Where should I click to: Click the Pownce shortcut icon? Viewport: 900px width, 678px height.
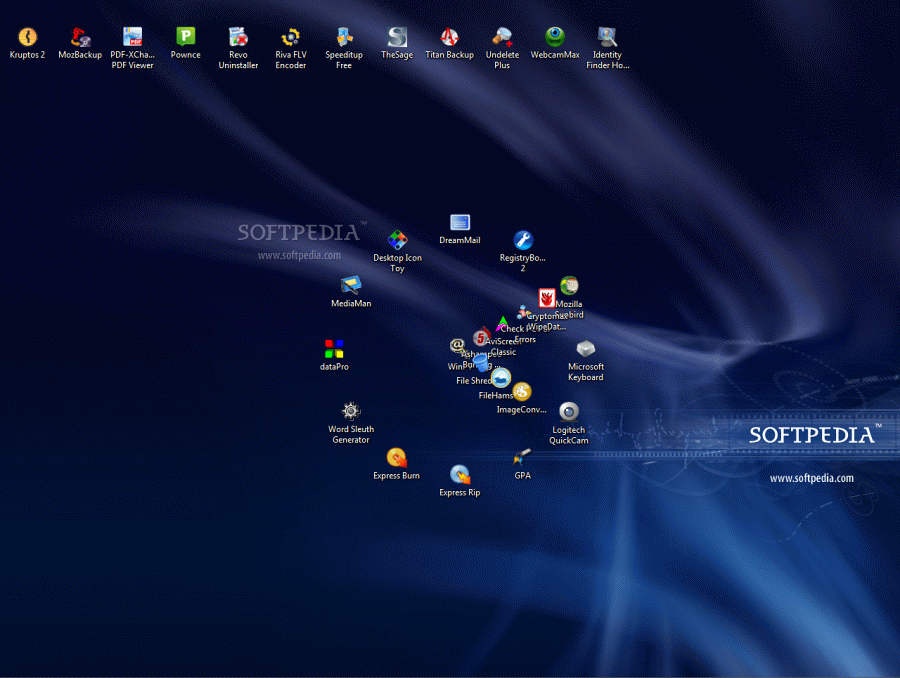pos(185,37)
